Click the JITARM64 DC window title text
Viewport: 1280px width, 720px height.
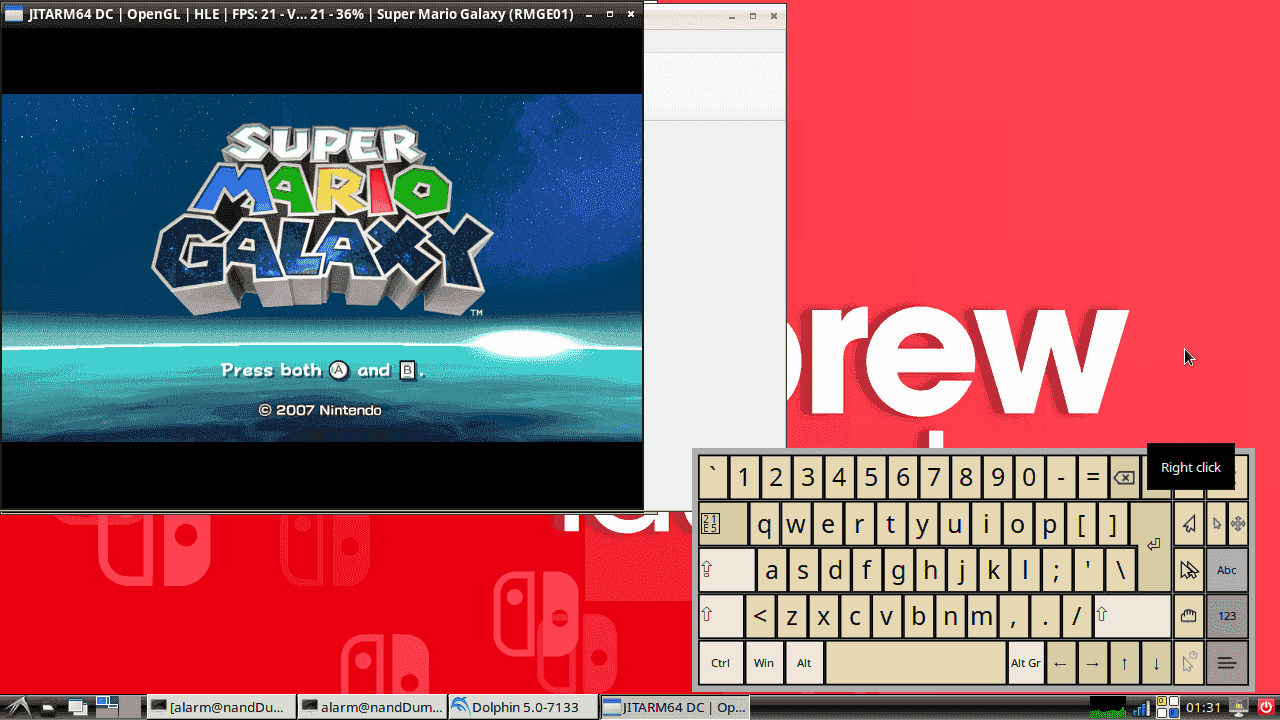pos(301,14)
